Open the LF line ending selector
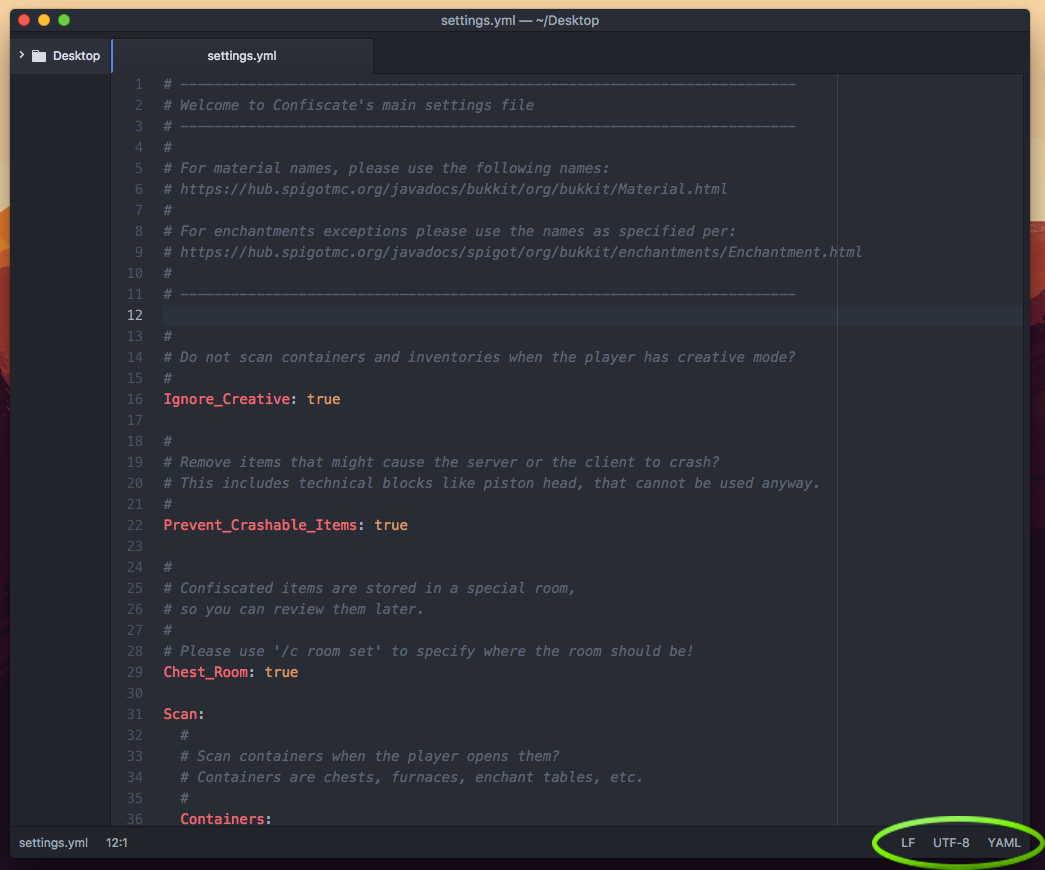Viewport: 1045px width, 870px height. click(x=907, y=843)
